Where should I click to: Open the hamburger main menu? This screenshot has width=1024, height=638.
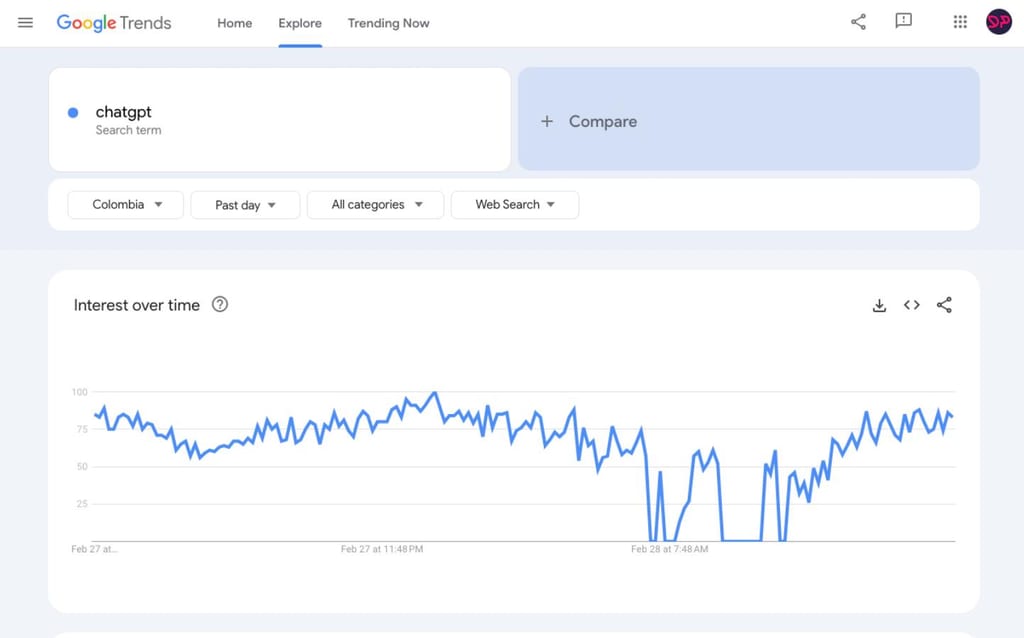25,23
